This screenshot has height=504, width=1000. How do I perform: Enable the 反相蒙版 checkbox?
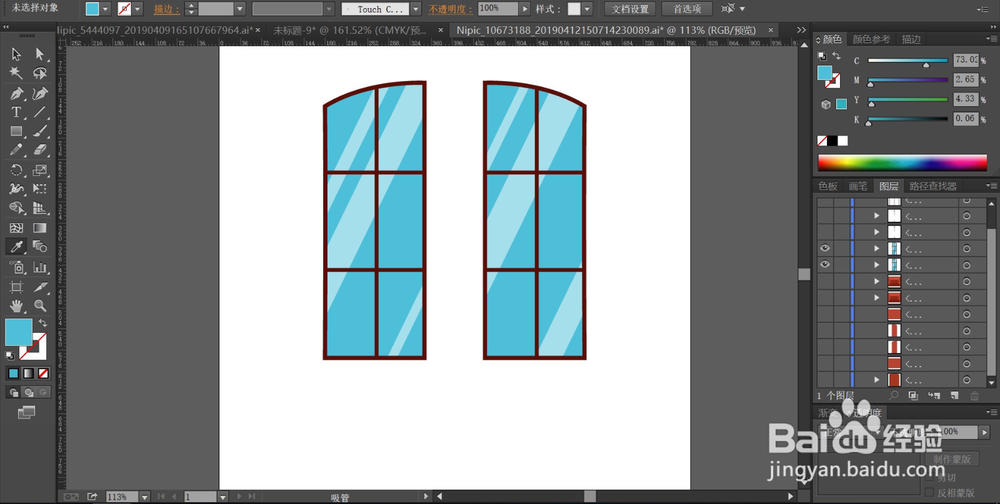point(930,493)
